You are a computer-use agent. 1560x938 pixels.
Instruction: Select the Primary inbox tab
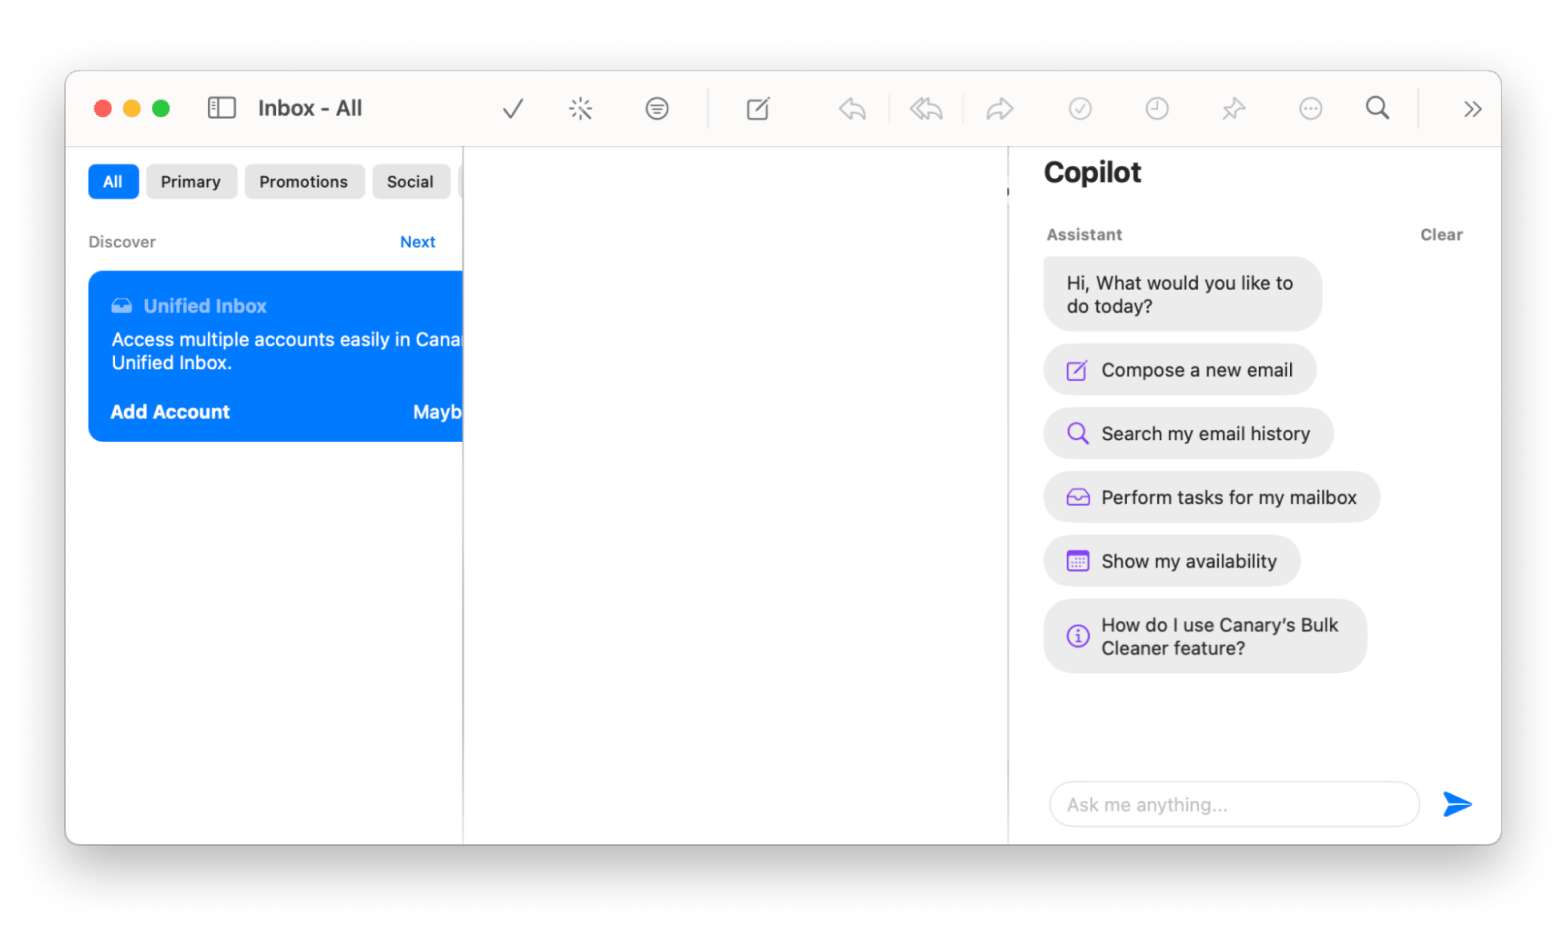click(x=191, y=182)
